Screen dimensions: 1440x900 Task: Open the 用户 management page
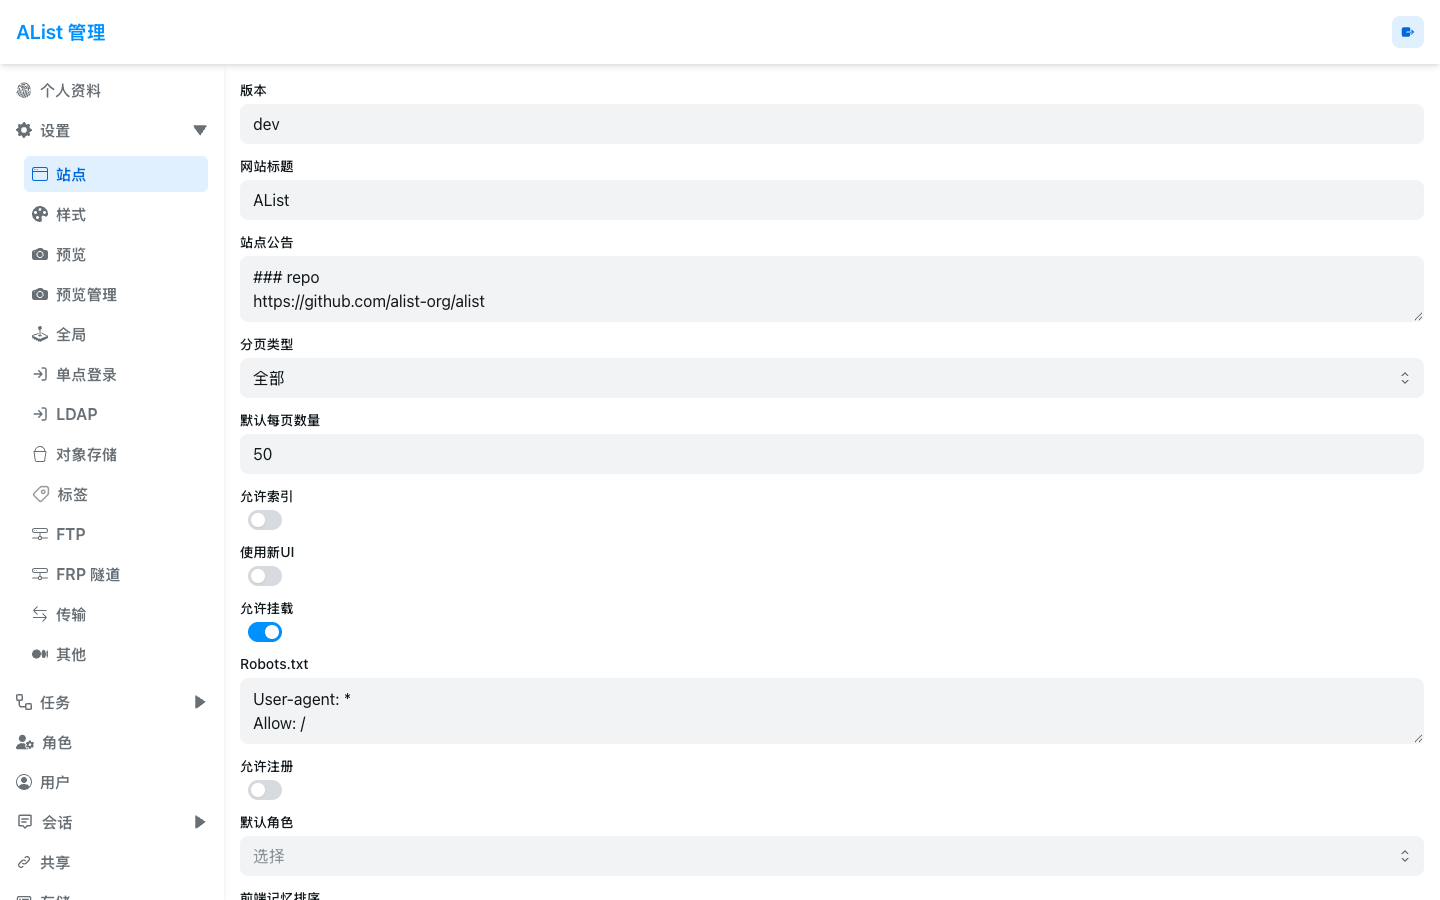tap(112, 782)
